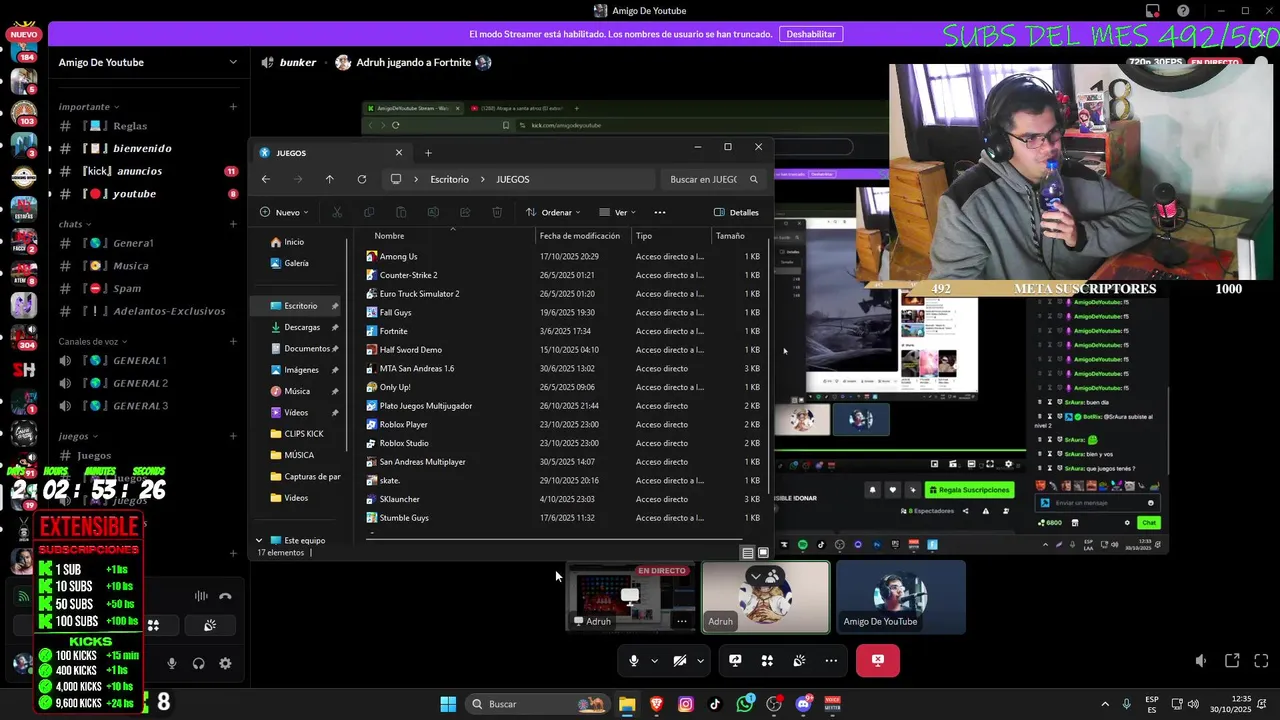
Task: Switch Explorer to details list view
Action: (x=748, y=552)
